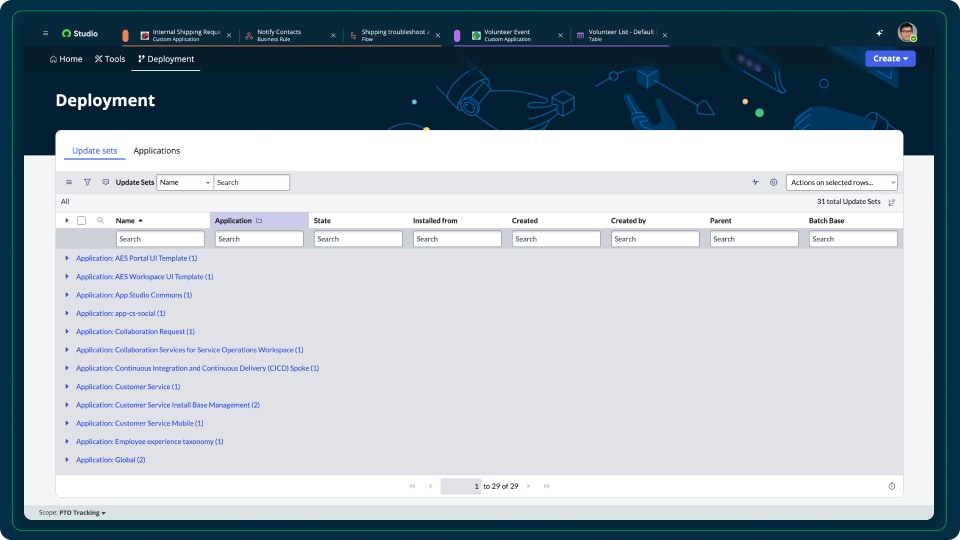The width and height of the screenshot is (960, 540).
Task: Open the user profile avatar
Action: click(x=906, y=33)
